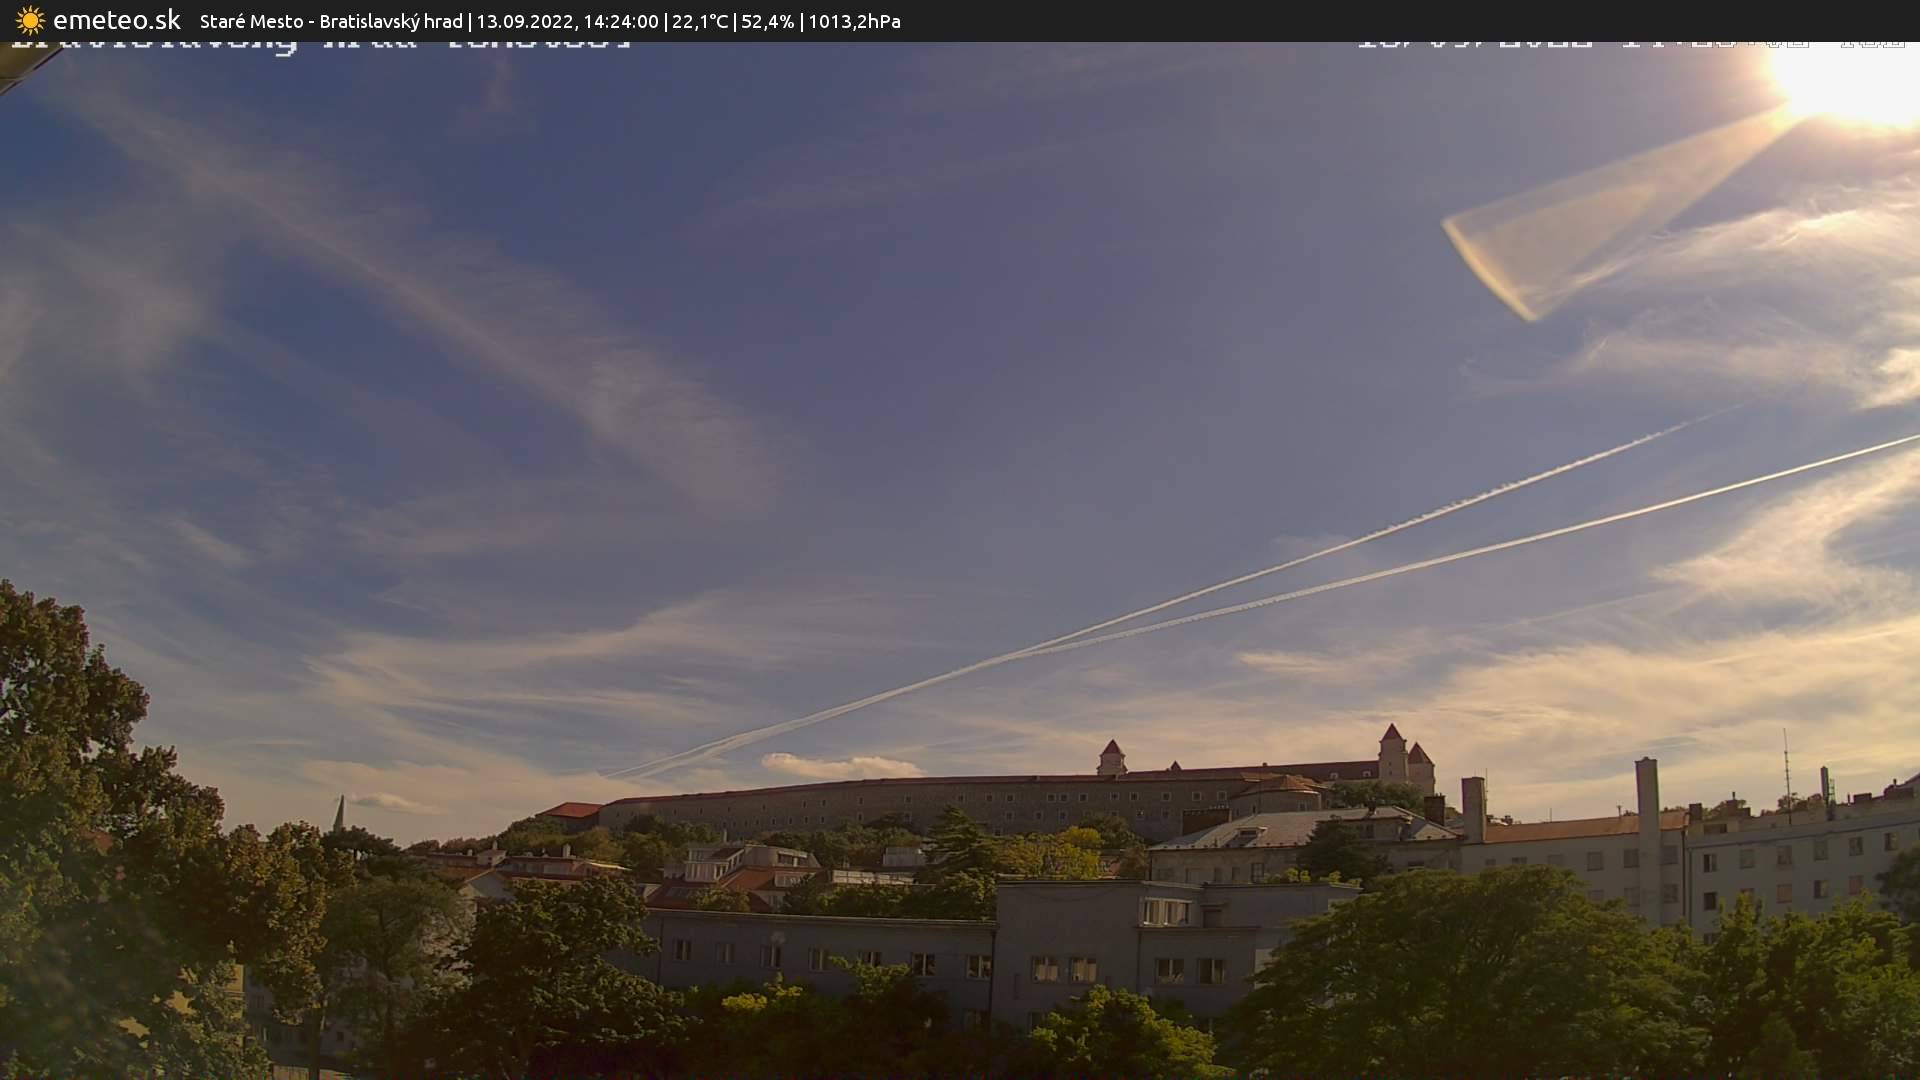The image size is (1920, 1080).
Task: Click the church spire above the trees
Action: [340, 811]
